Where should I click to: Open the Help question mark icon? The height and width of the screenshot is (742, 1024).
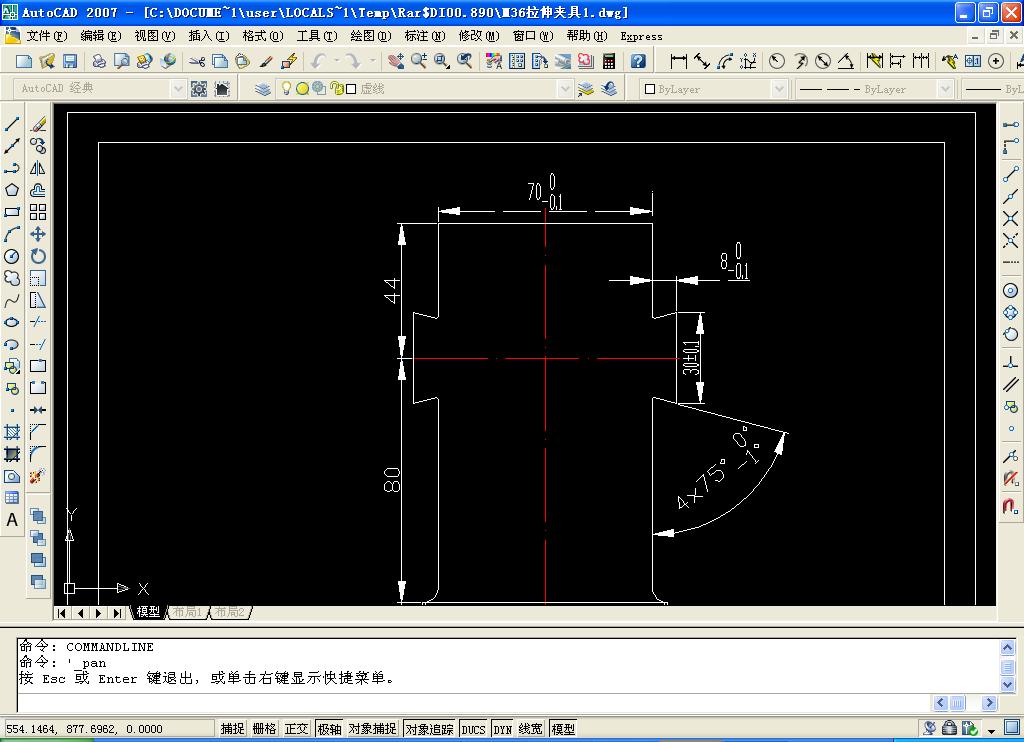638,61
